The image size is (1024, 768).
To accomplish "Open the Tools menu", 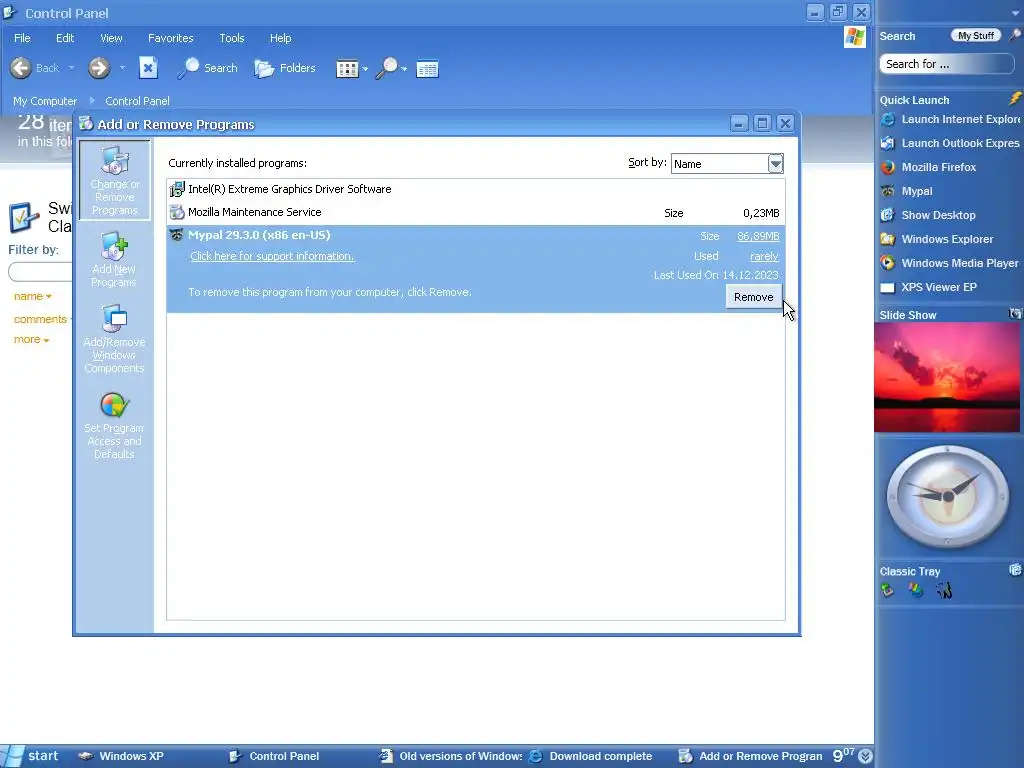I will point(232,38).
